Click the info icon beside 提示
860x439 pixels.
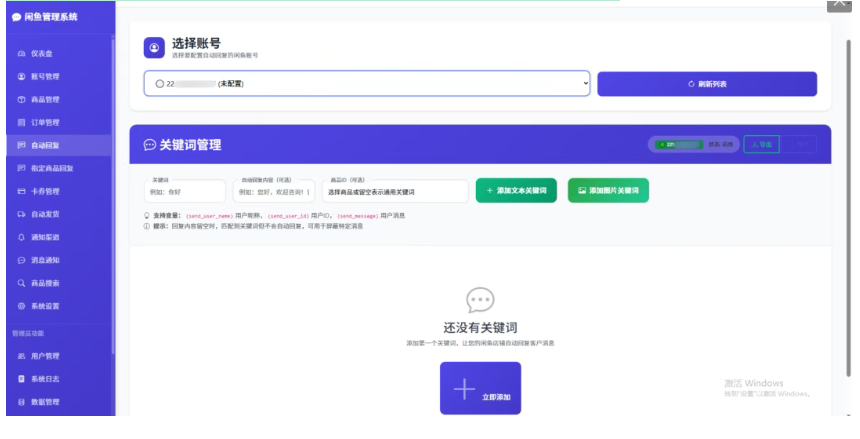coord(146,226)
